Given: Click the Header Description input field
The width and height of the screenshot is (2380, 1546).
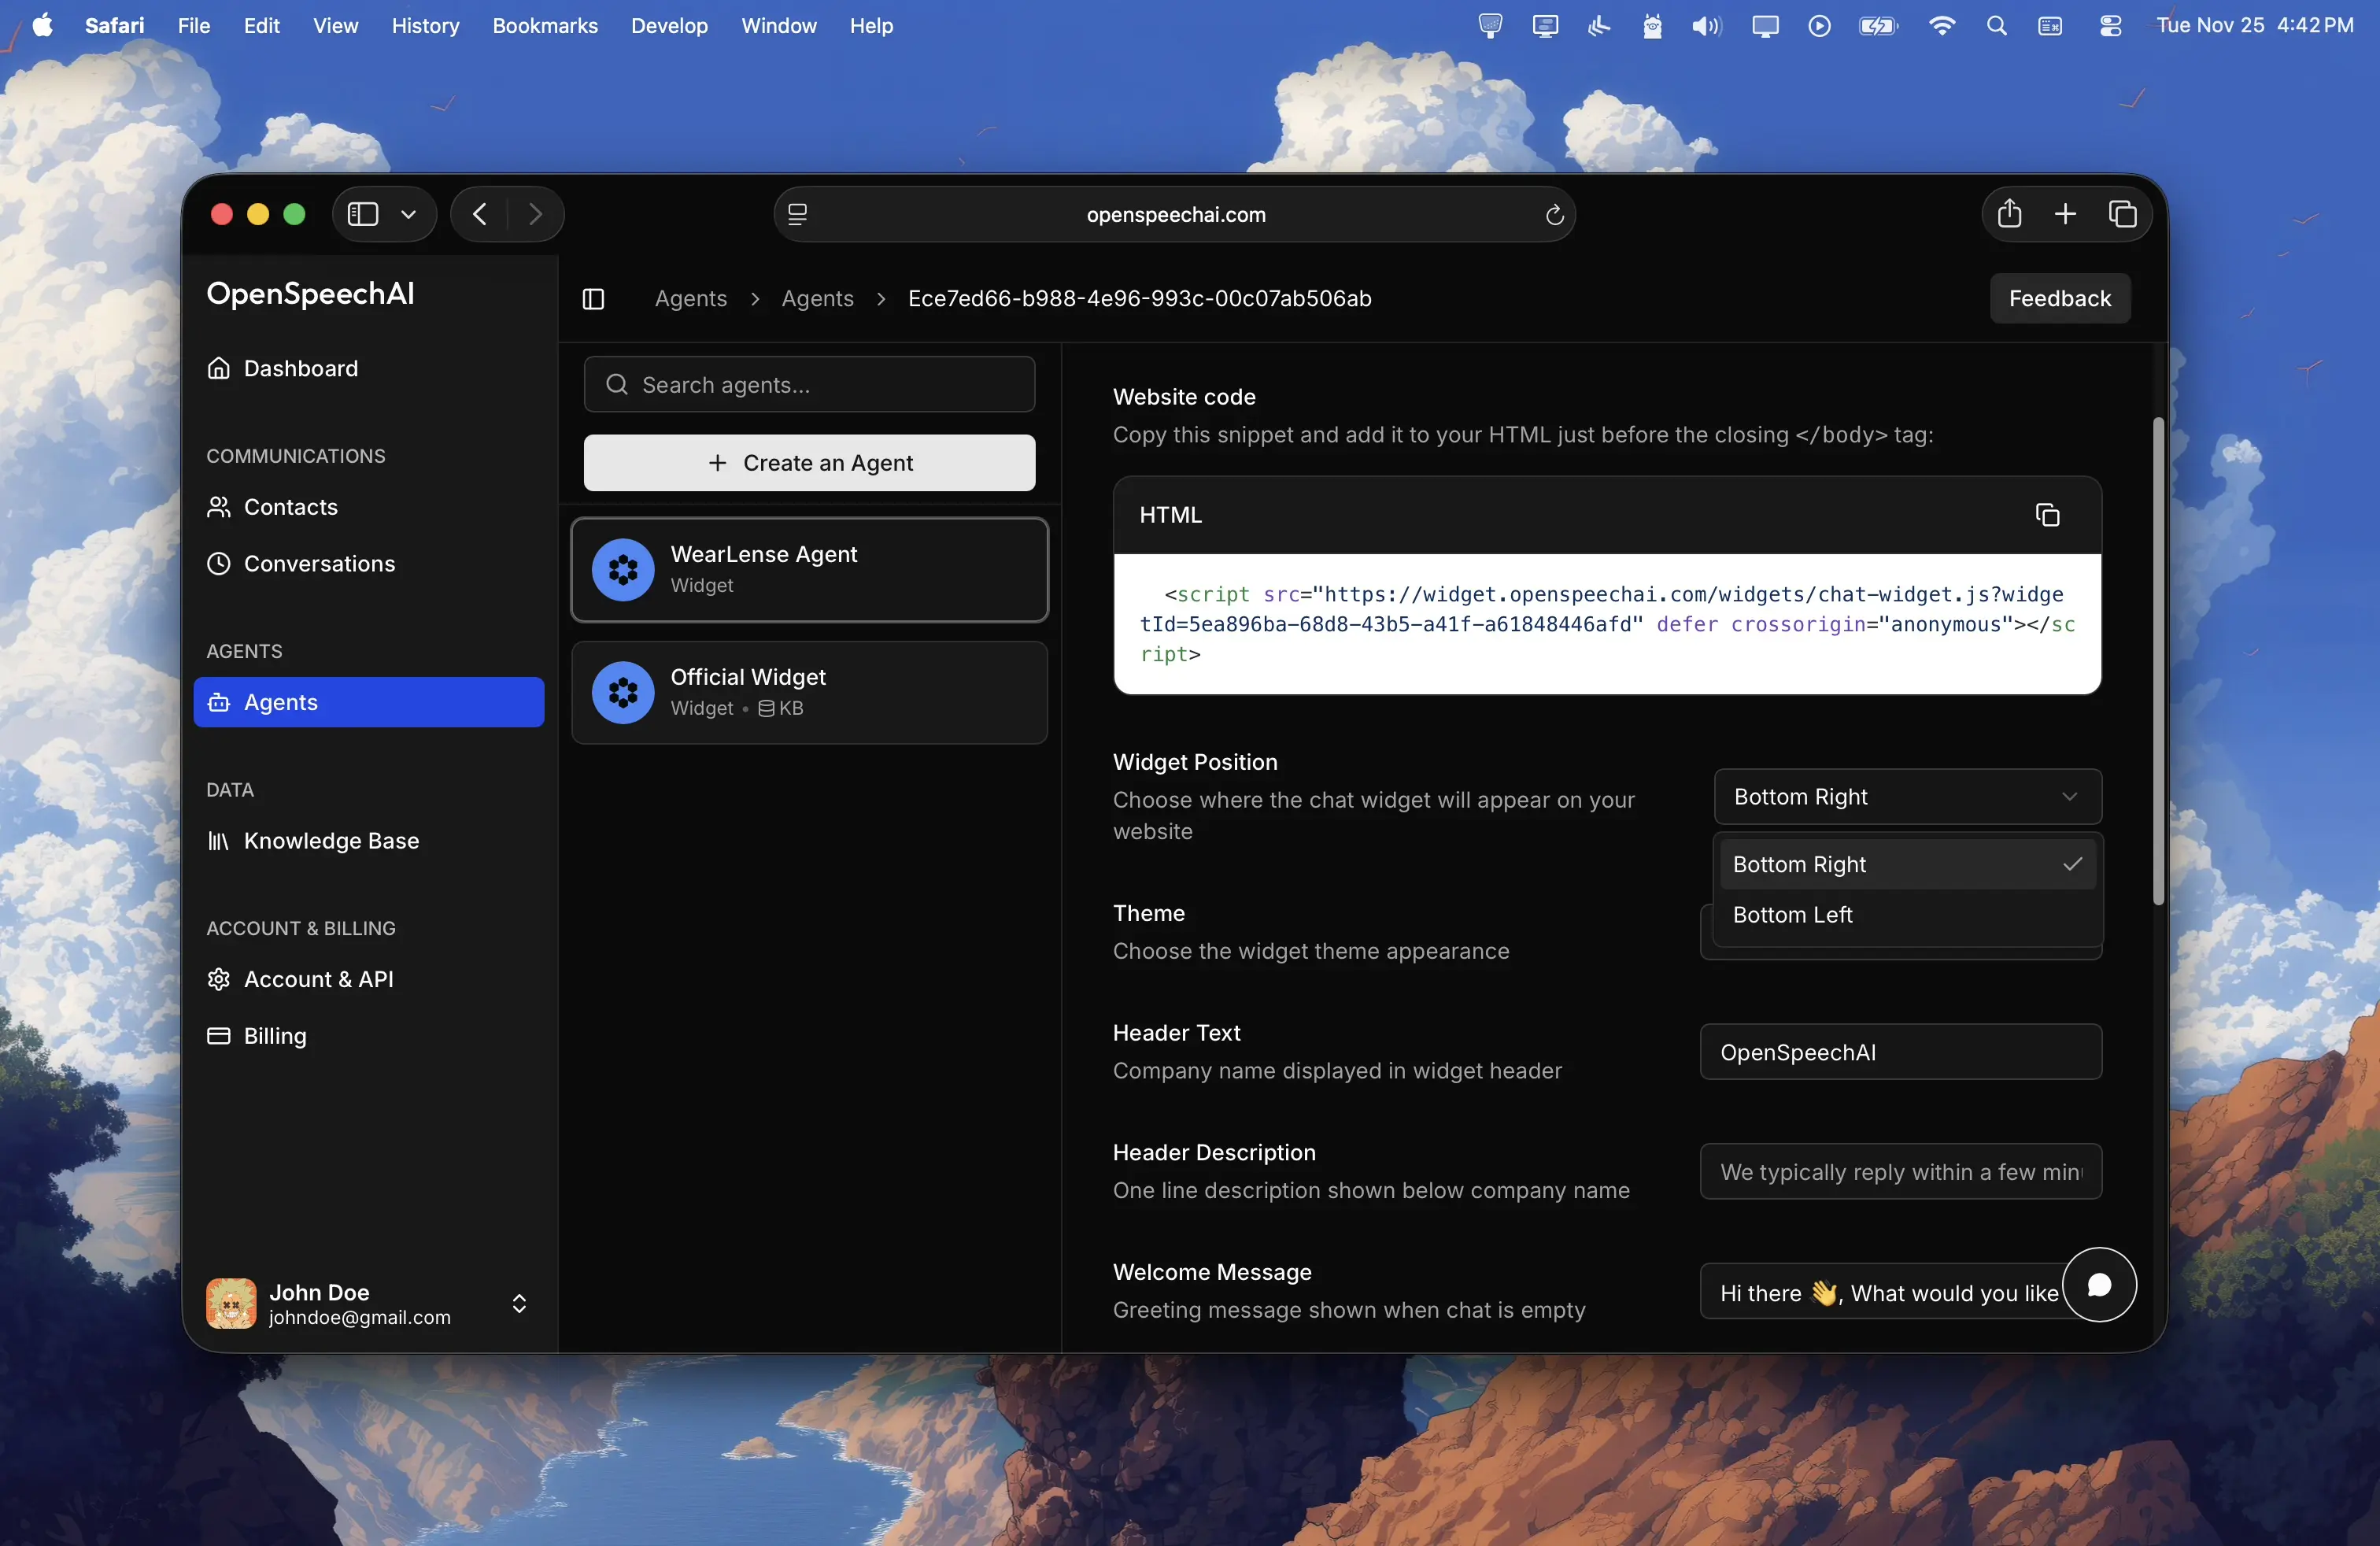Looking at the screenshot, I should coord(1900,1172).
